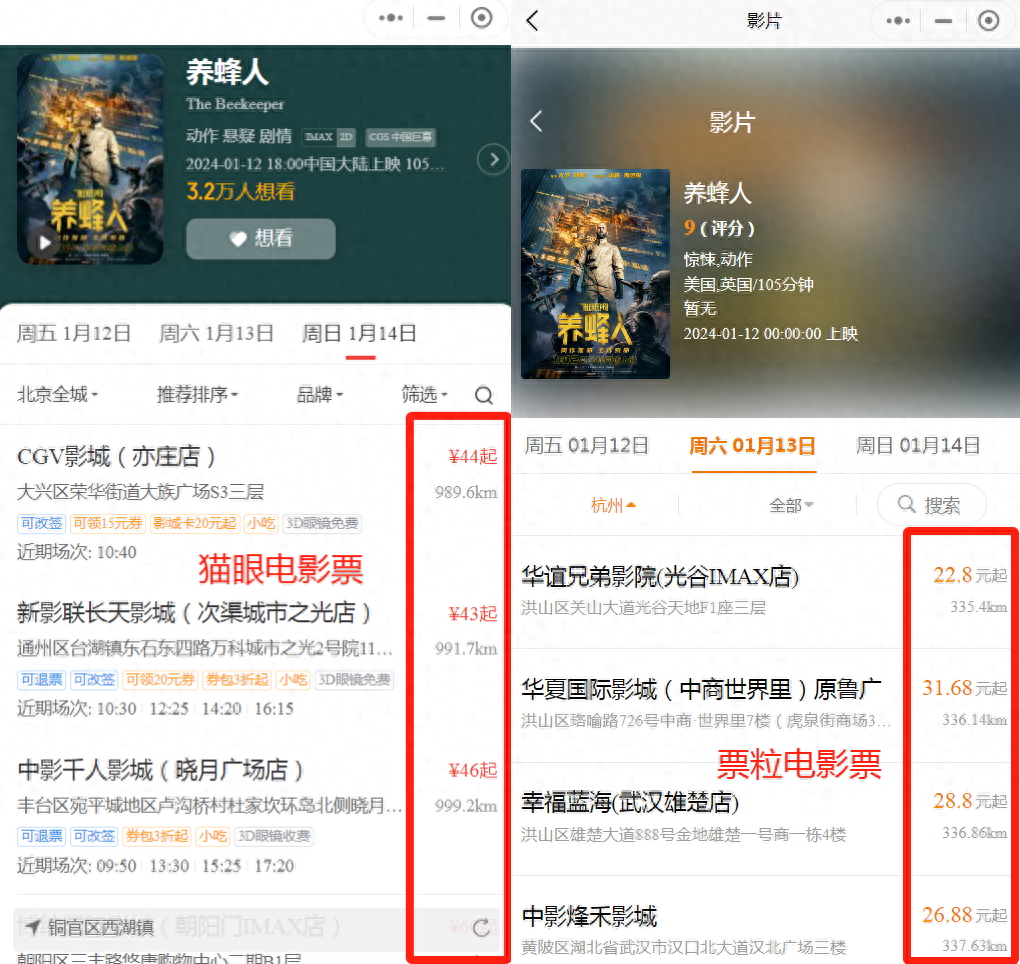Select the 周日 01月14日 tab on right
This screenshot has height=964, width=1020.
(x=917, y=446)
